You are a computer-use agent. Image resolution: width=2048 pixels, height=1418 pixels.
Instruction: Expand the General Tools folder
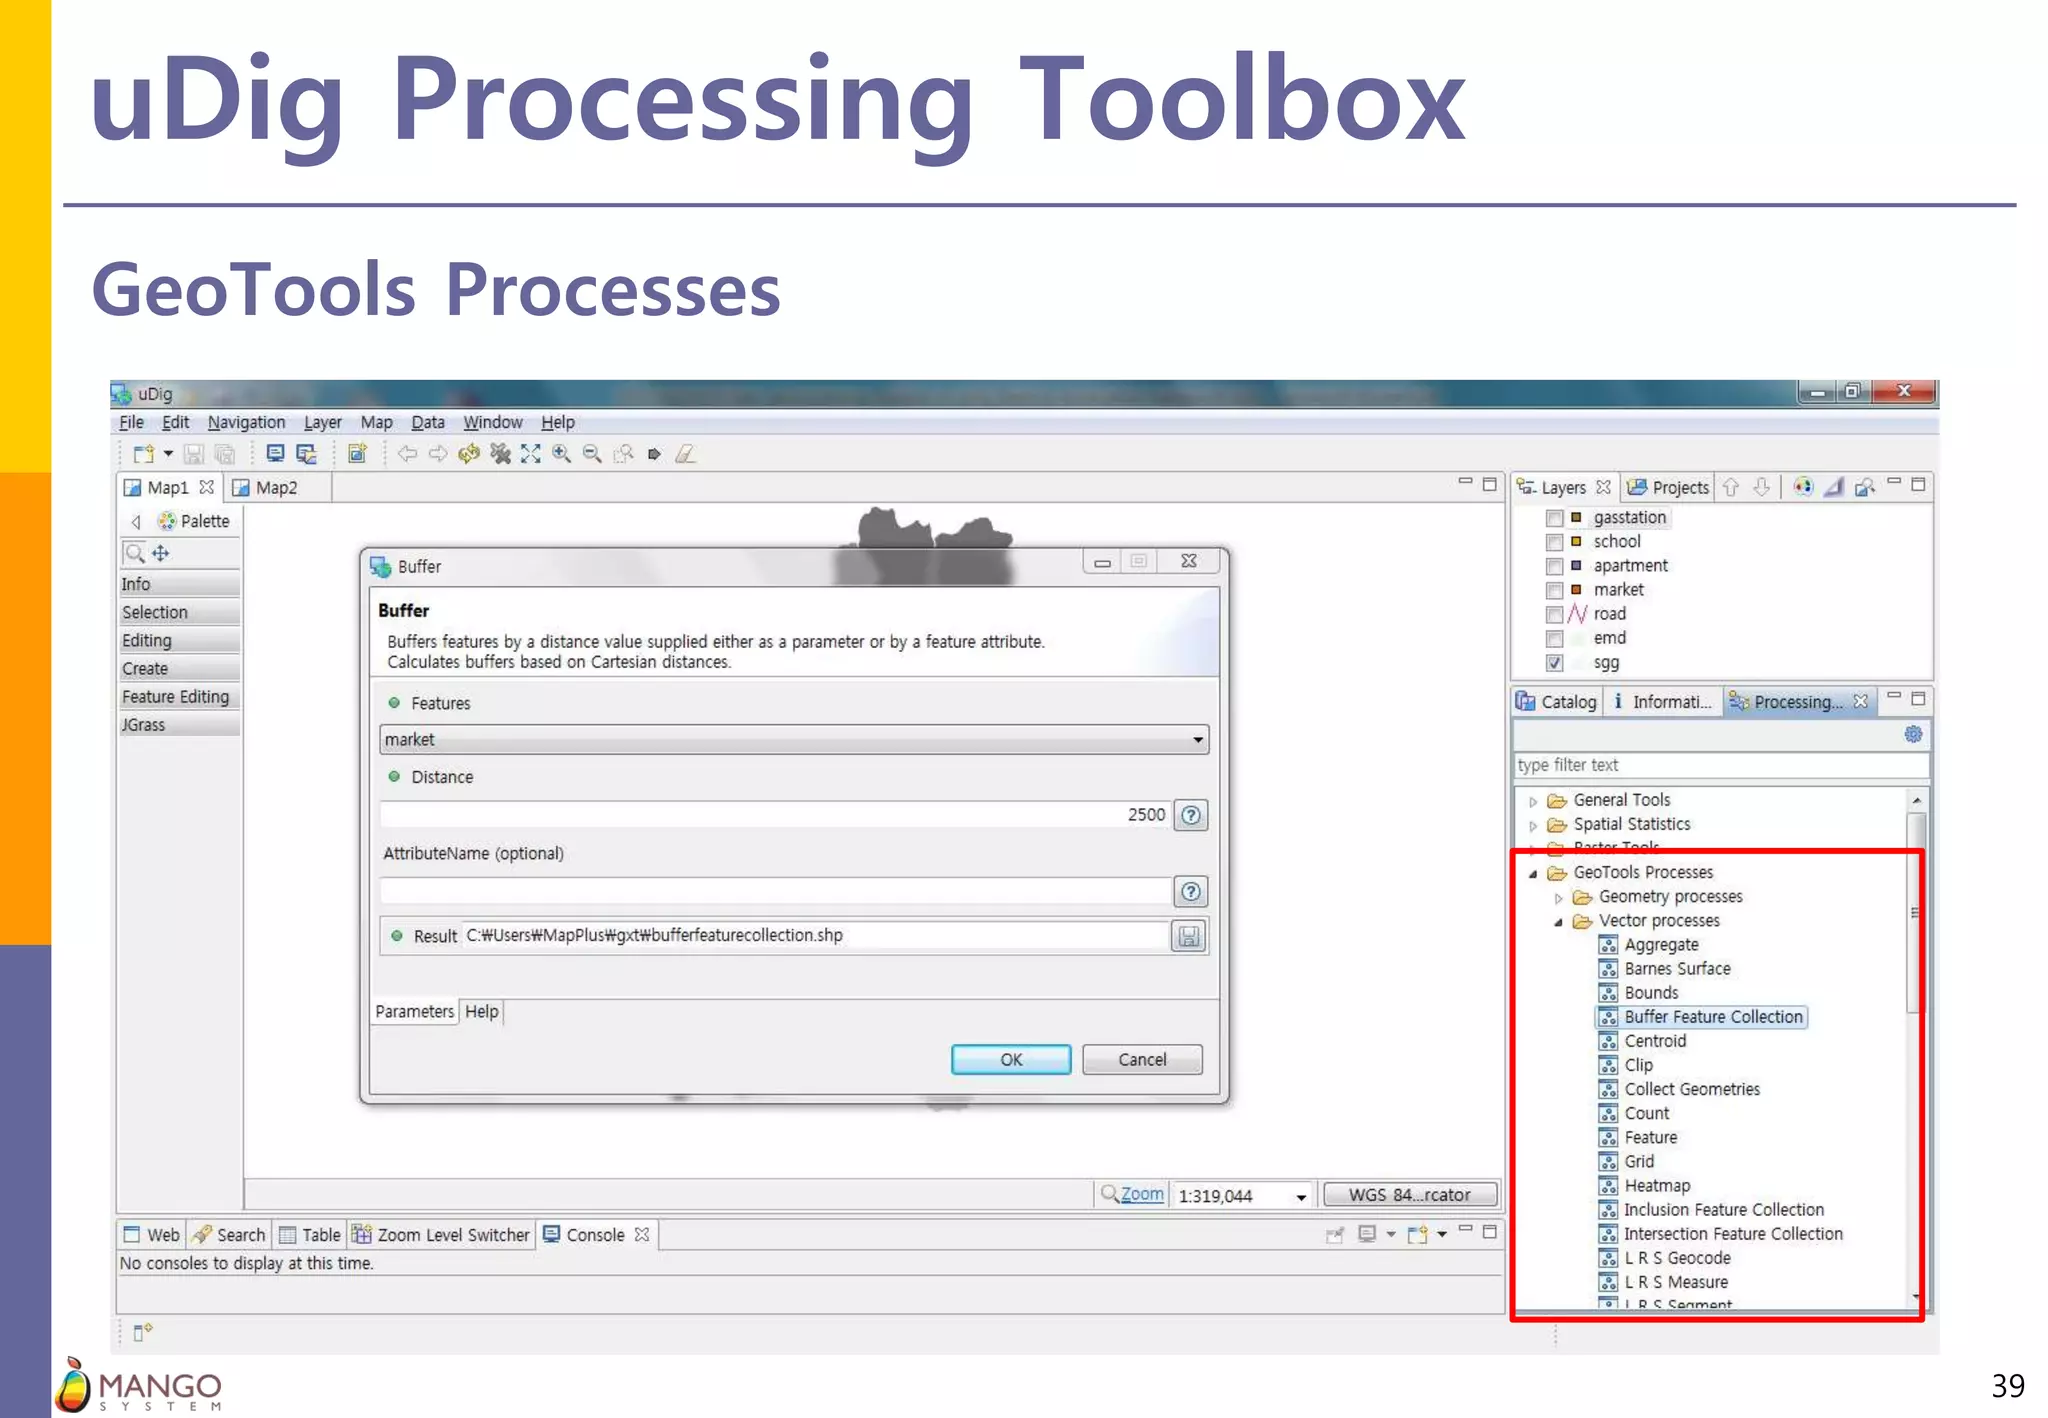pyautogui.click(x=1533, y=801)
